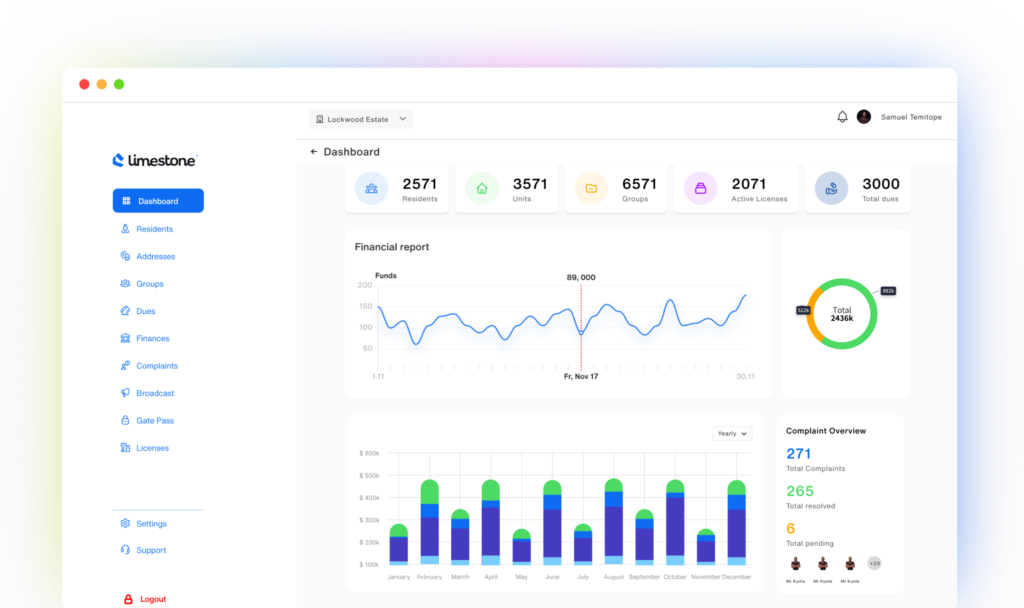Change the chart period via Yearly dropdown
This screenshot has width=1024, height=608.
pyautogui.click(x=731, y=433)
